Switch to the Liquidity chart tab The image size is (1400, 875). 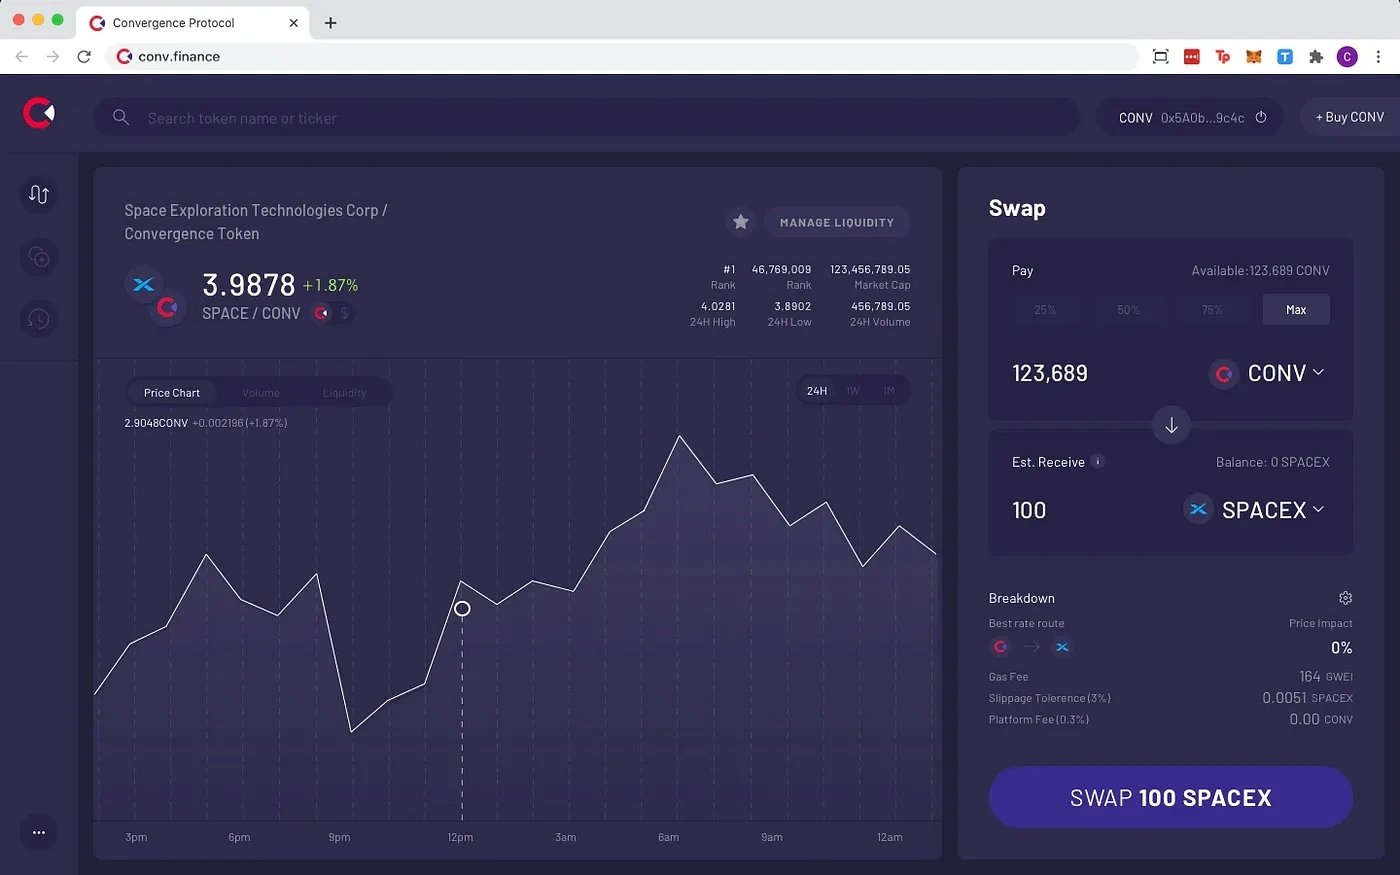(345, 393)
